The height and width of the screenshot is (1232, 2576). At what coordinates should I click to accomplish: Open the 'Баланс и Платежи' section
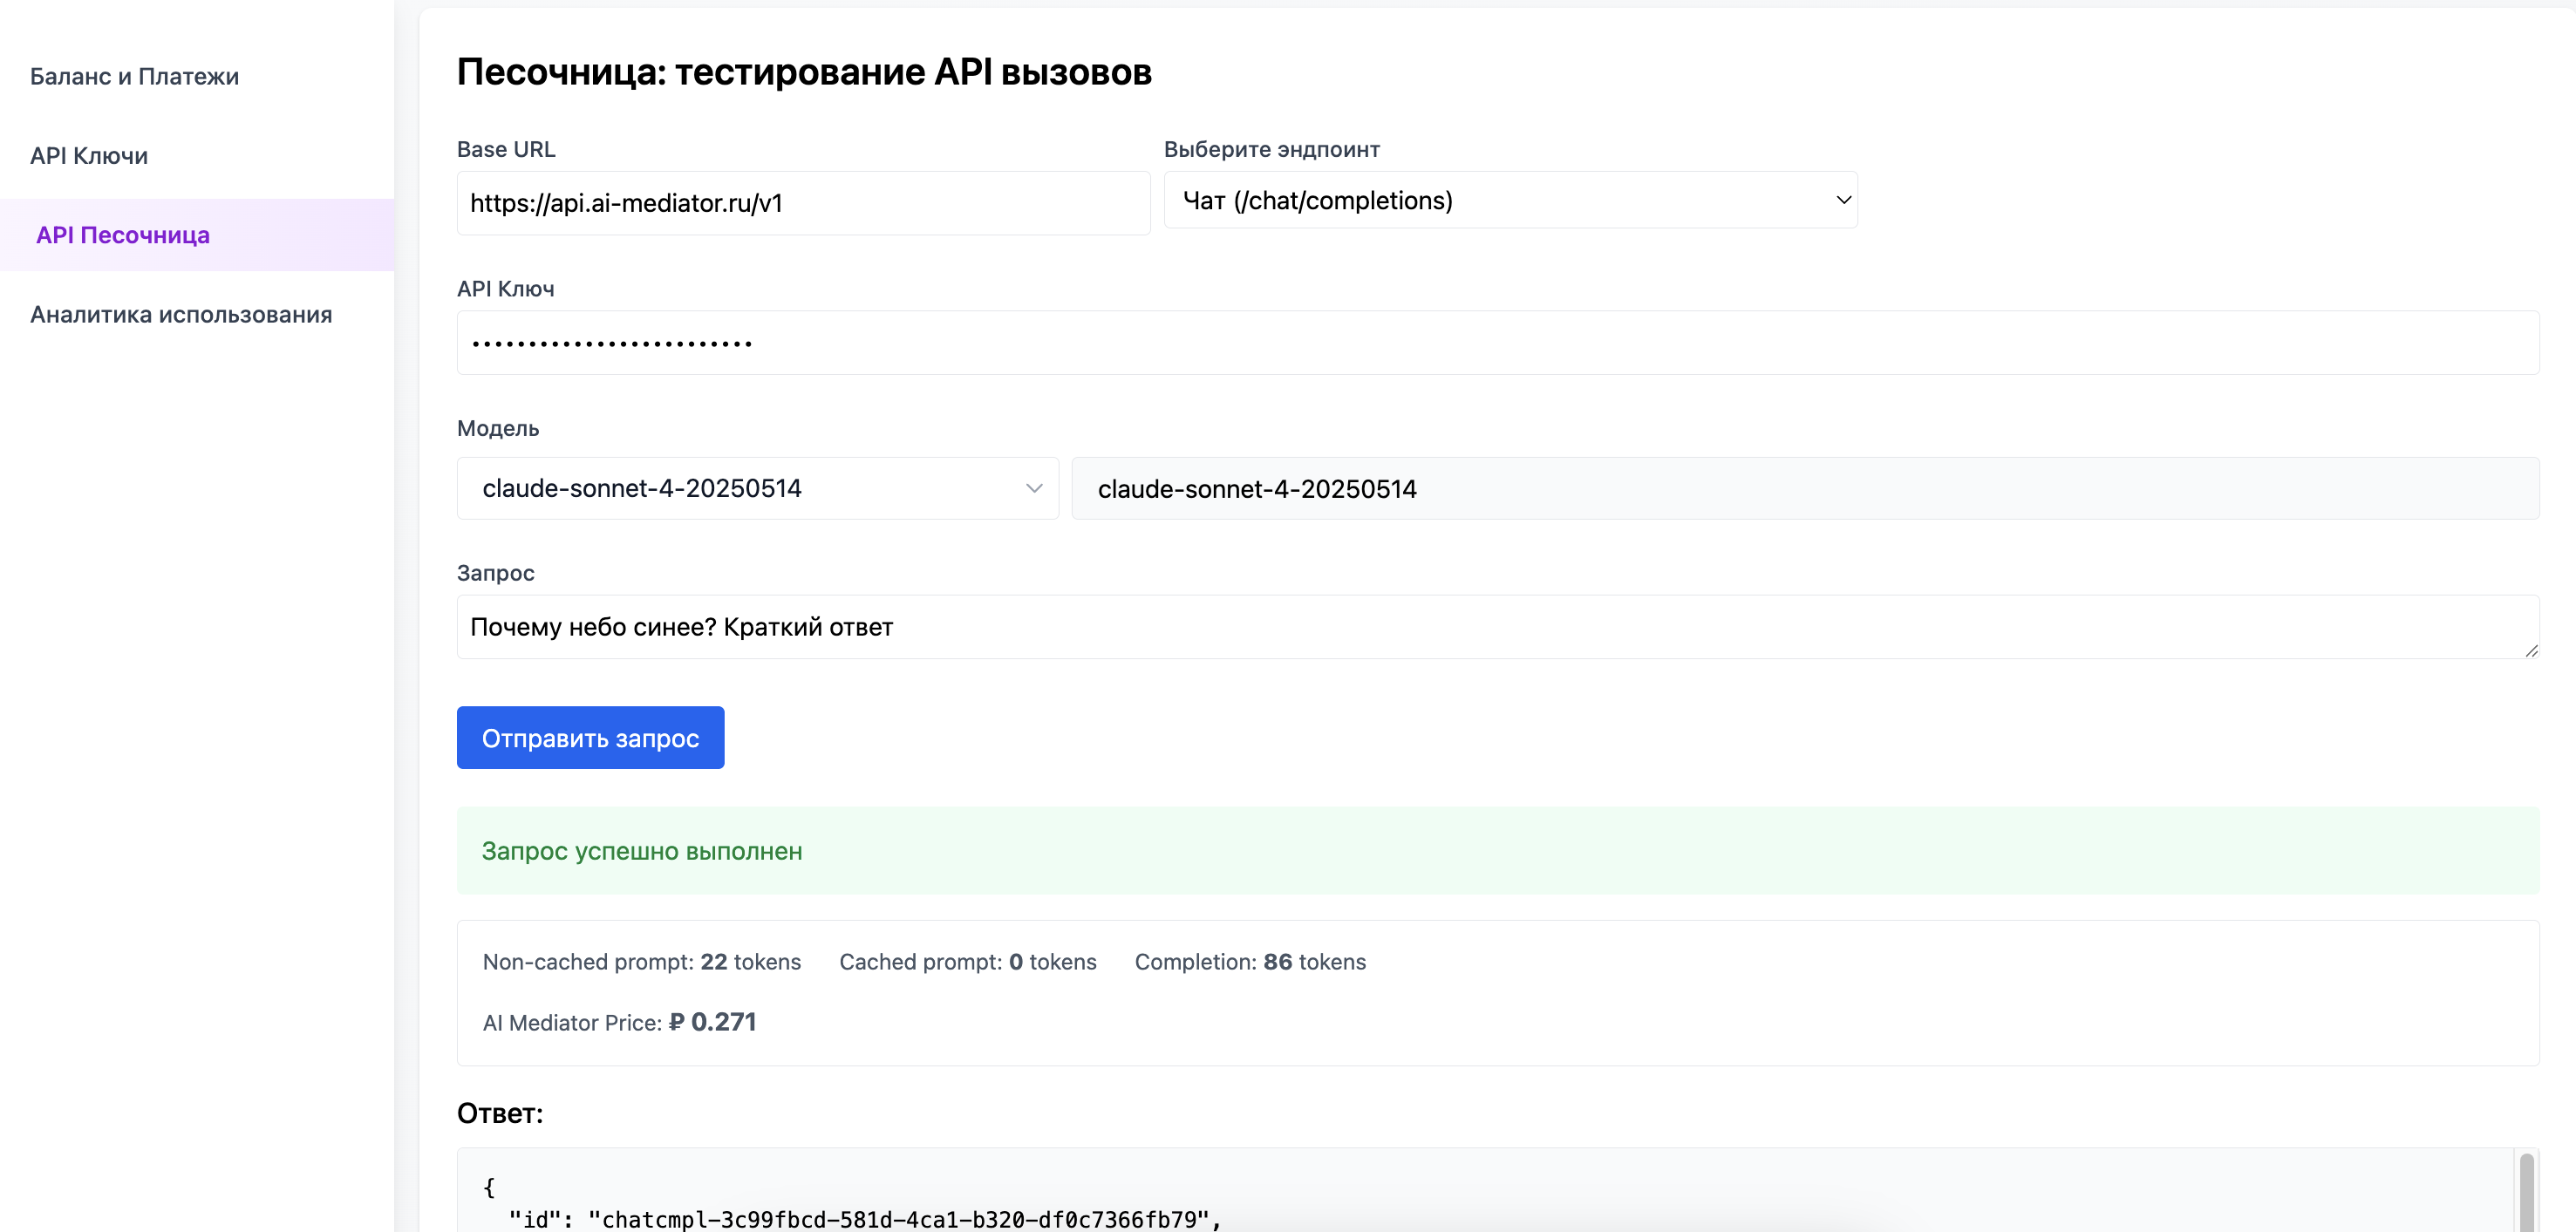pos(135,75)
